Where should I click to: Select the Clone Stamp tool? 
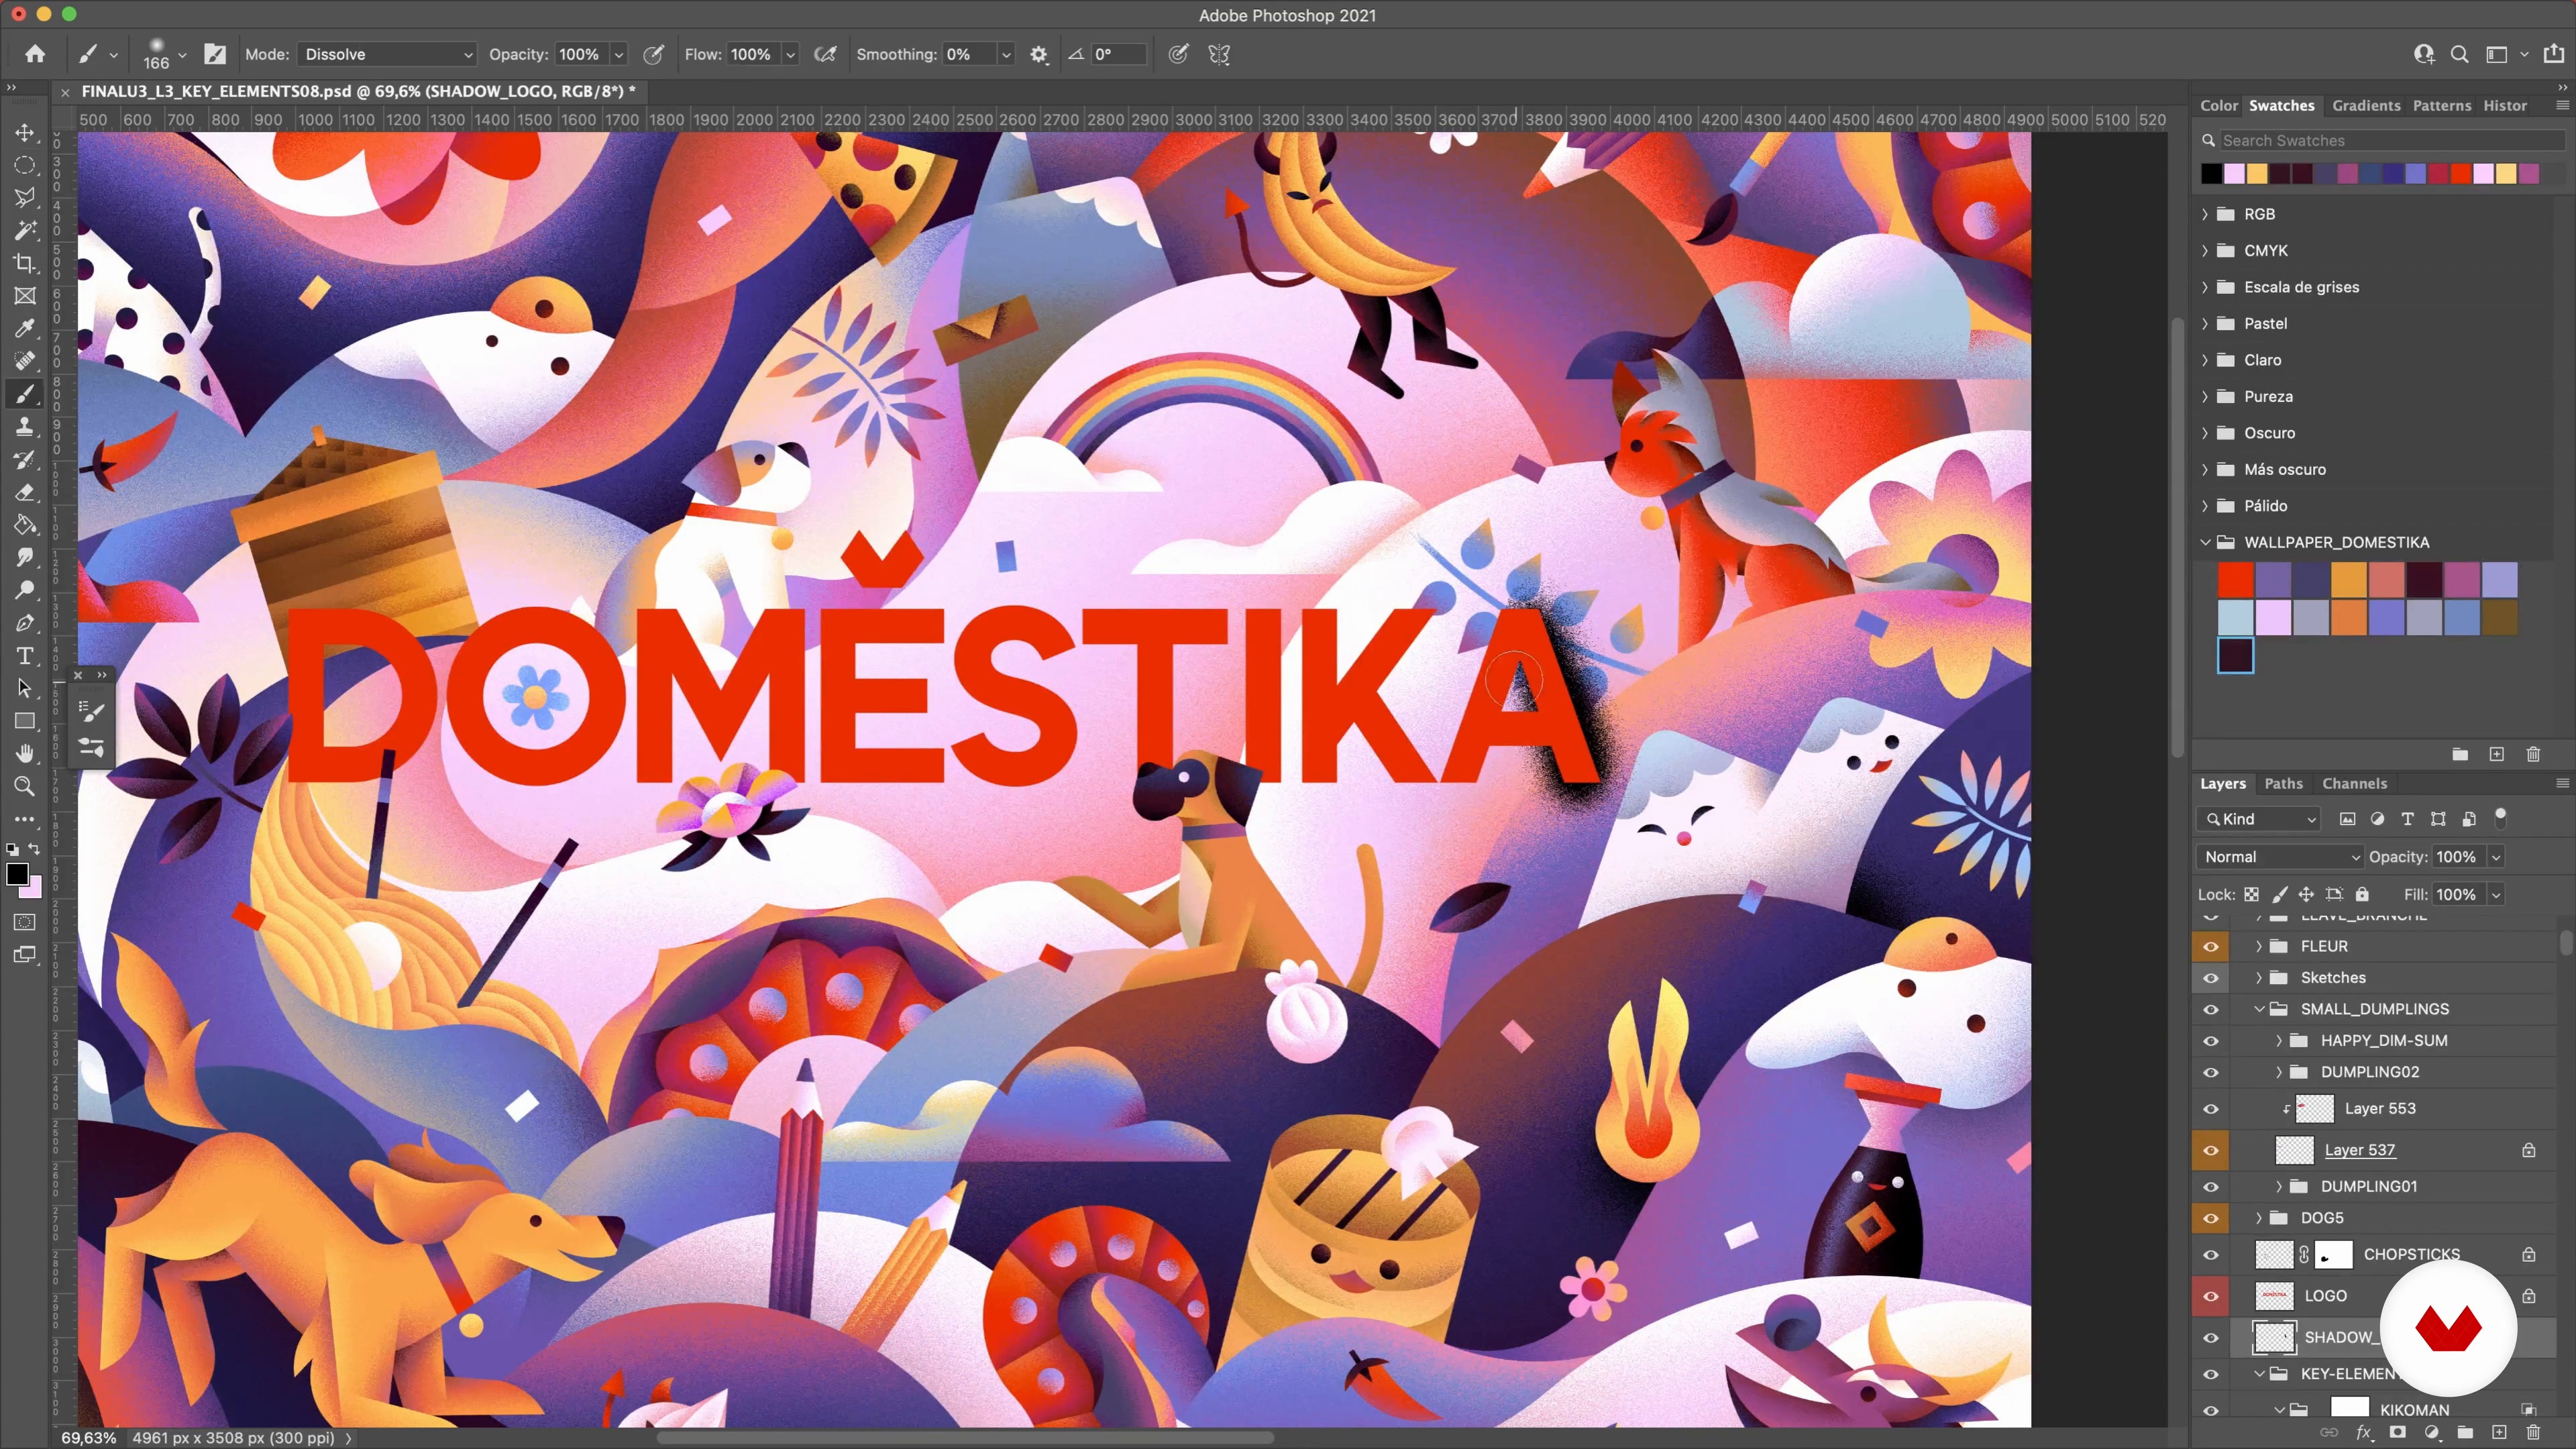click(x=25, y=426)
